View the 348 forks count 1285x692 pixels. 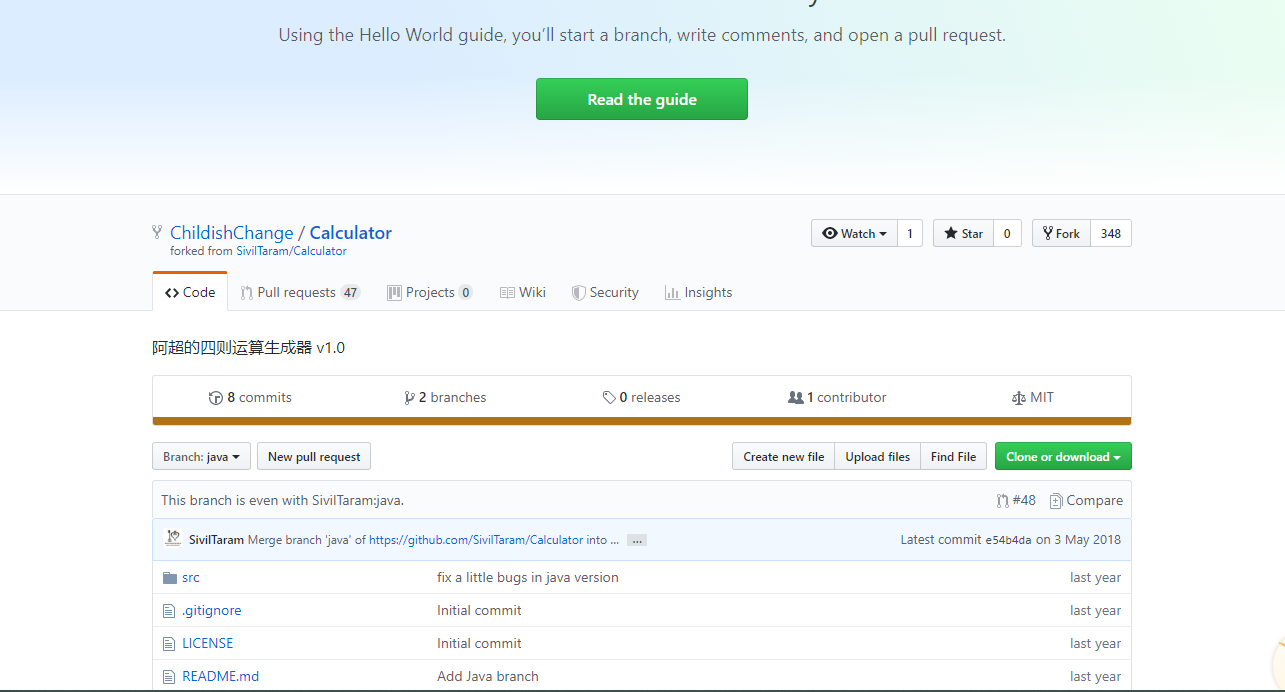(1111, 233)
